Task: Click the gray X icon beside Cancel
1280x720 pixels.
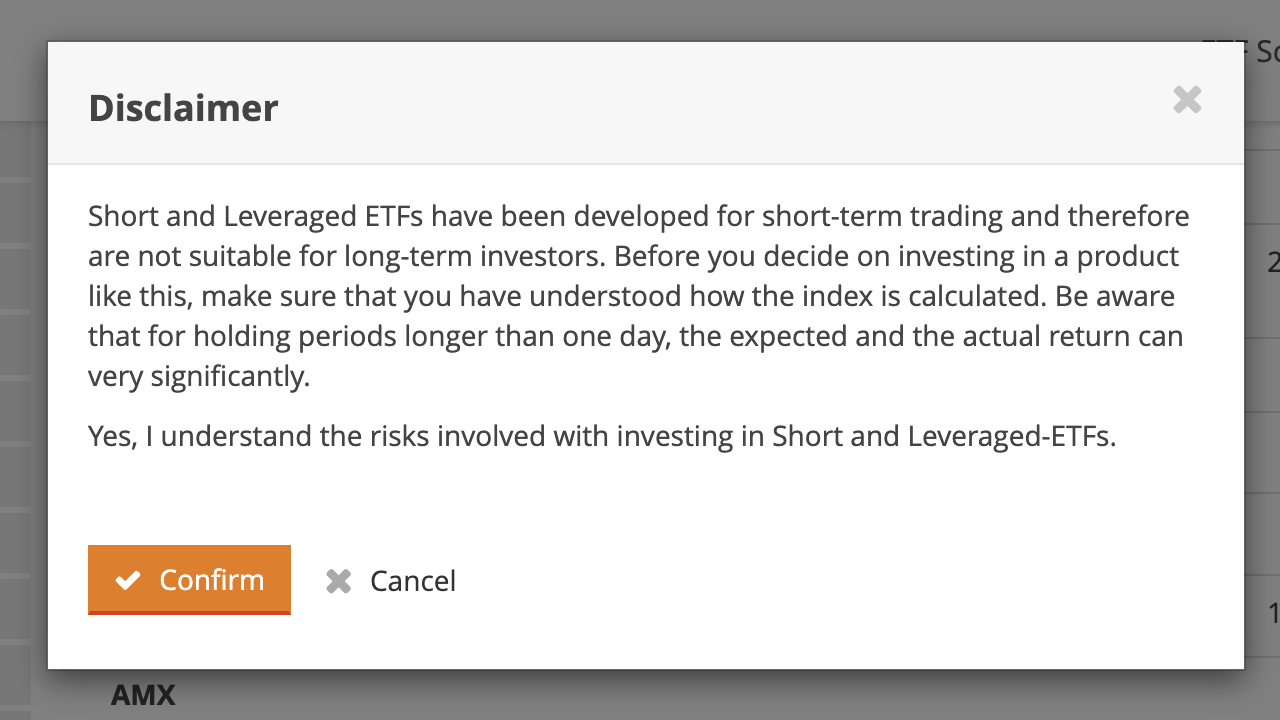Action: (339, 581)
